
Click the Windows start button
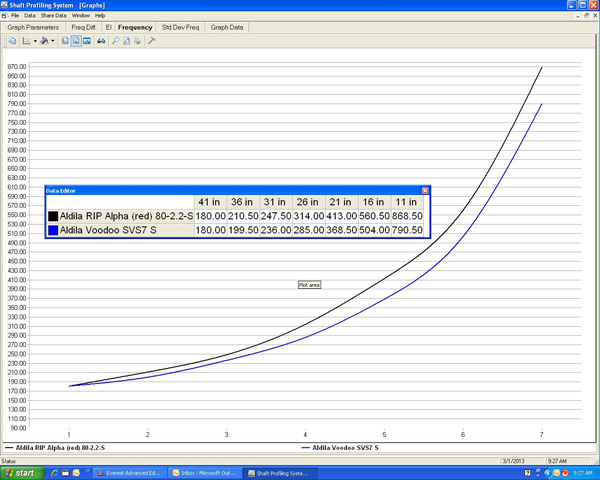pyautogui.click(x=22, y=473)
